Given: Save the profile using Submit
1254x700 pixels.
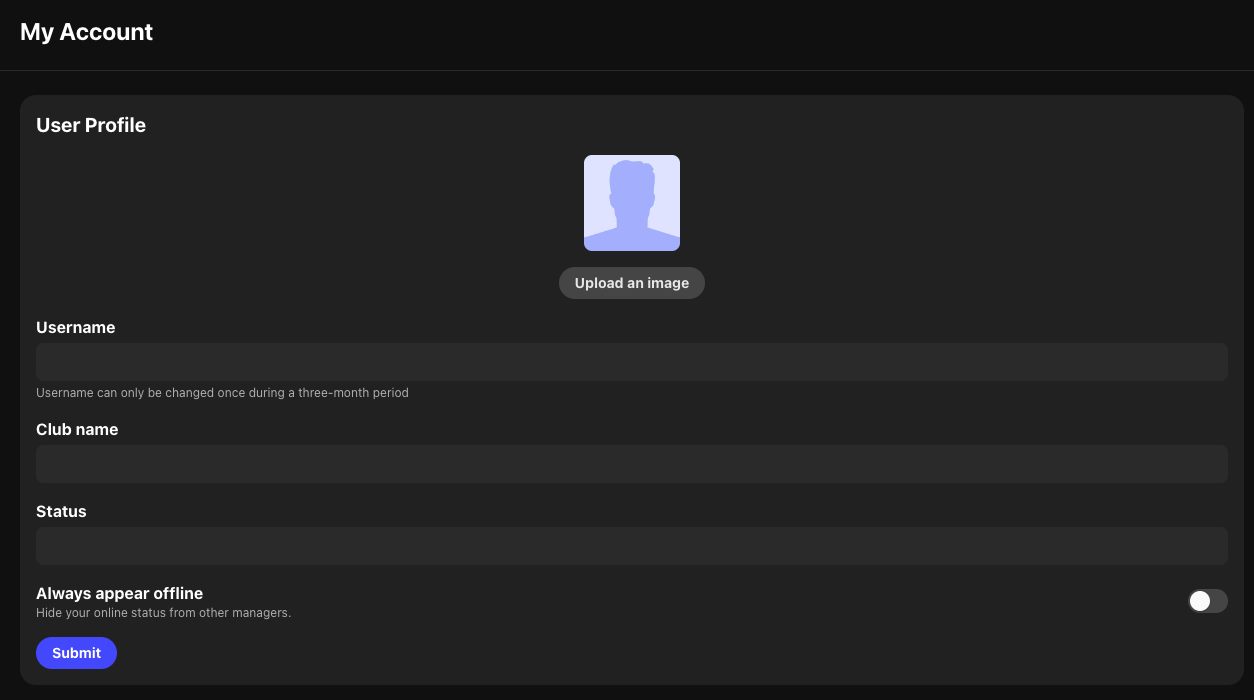Looking at the screenshot, I should [x=76, y=653].
